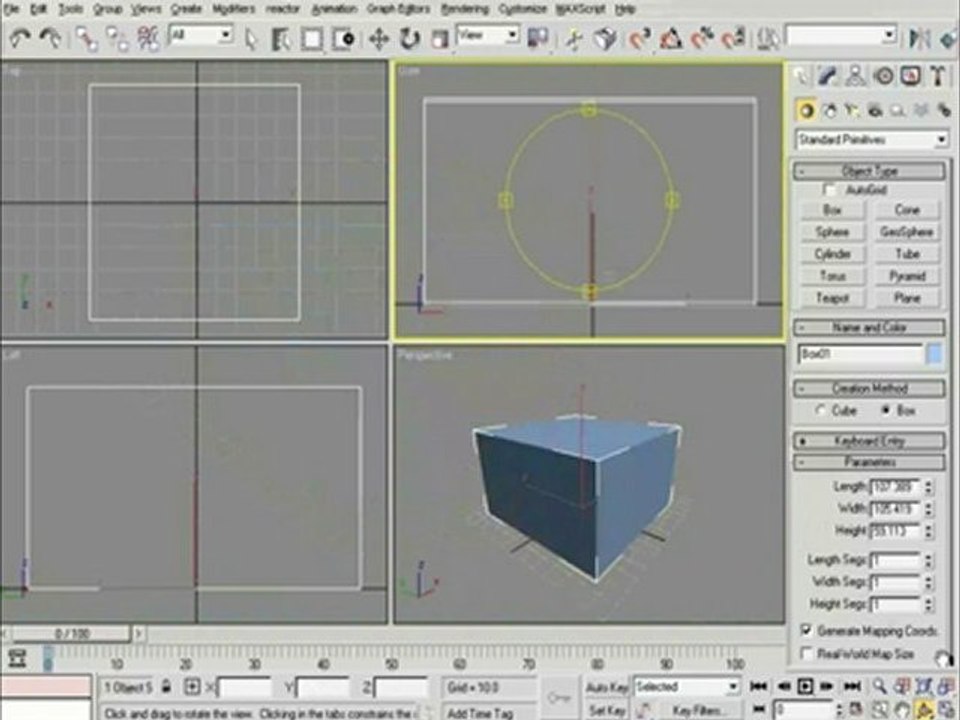Check the AutoGrid checkbox
This screenshot has height=720, width=960.
[830, 190]
